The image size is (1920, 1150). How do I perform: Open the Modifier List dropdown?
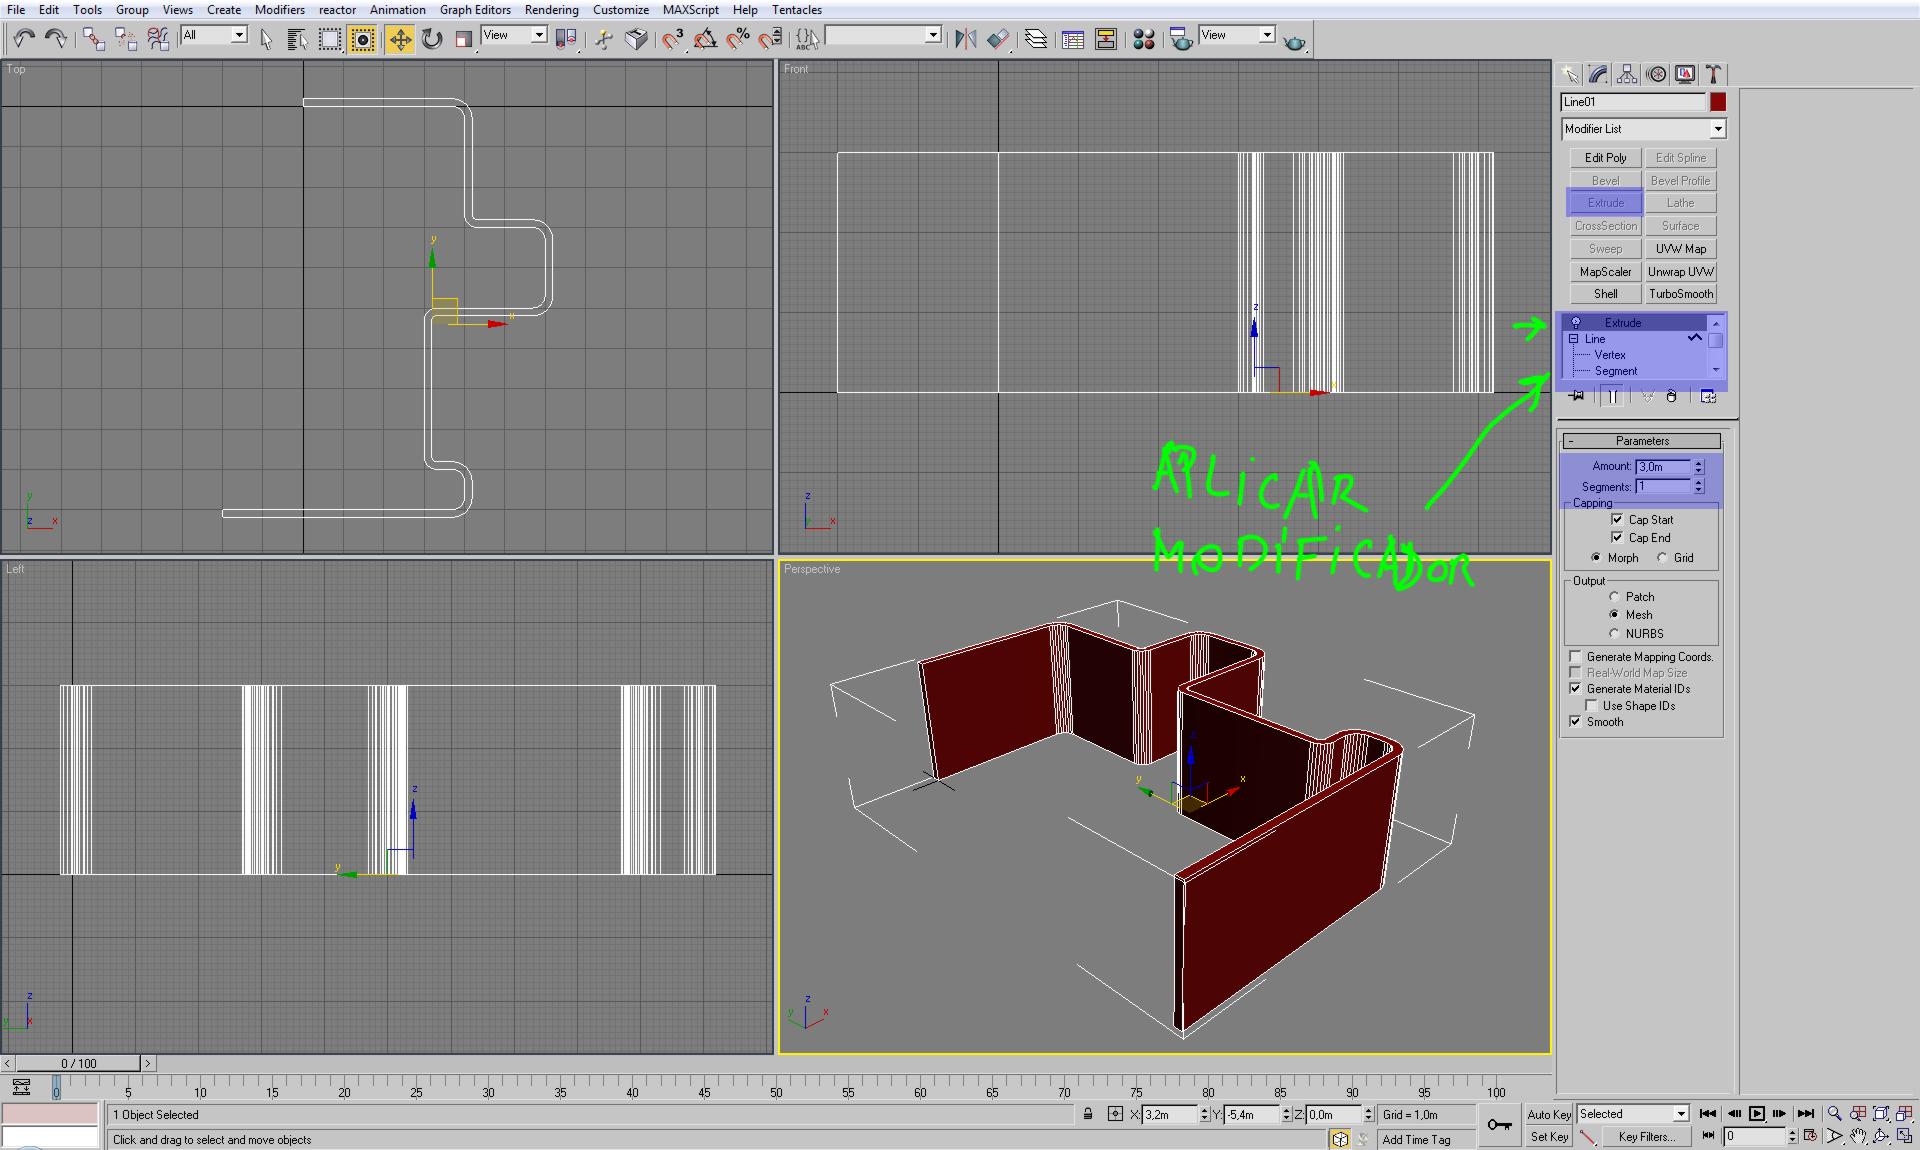coord(1717,129)
